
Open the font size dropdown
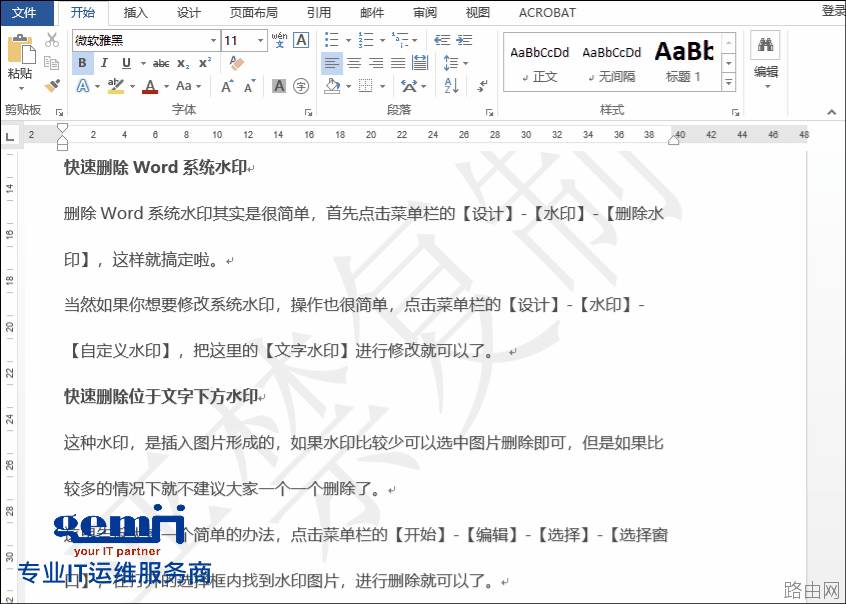click(x=261, y=40)
